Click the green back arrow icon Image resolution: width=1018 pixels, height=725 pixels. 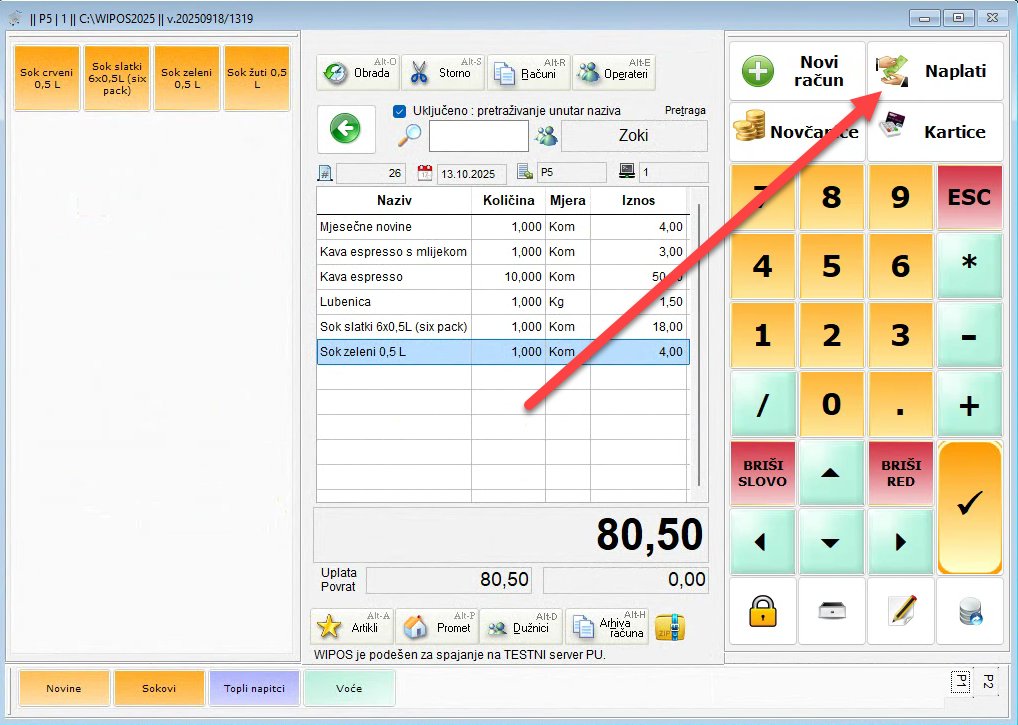(x=346, y=129)
